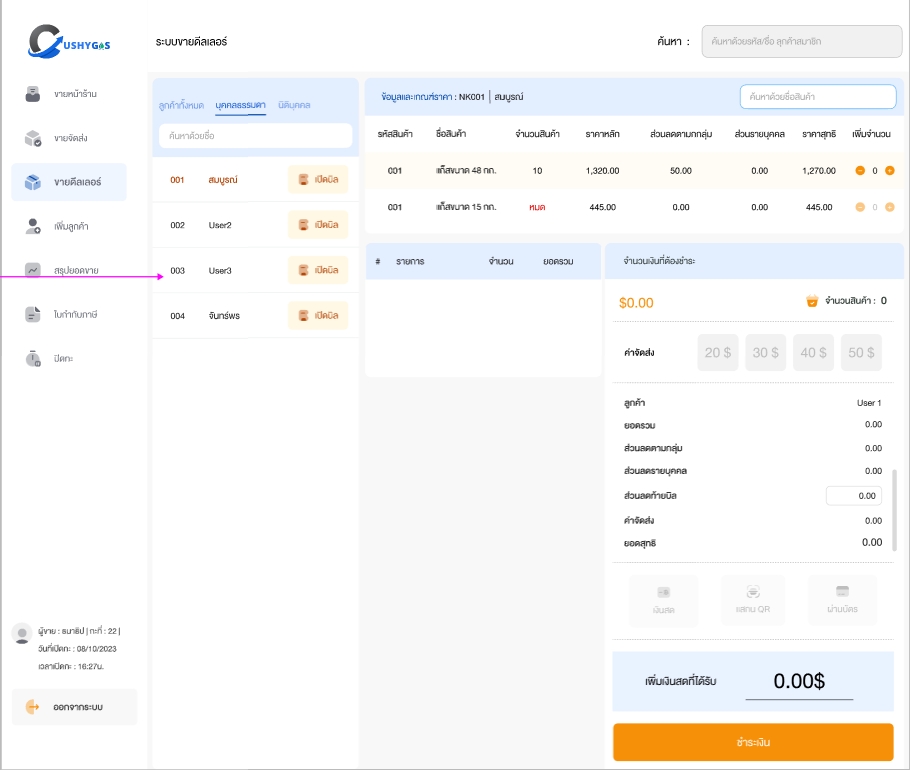Select customer name User2 in list
The image size is (910, 770).
pos(220,225)
